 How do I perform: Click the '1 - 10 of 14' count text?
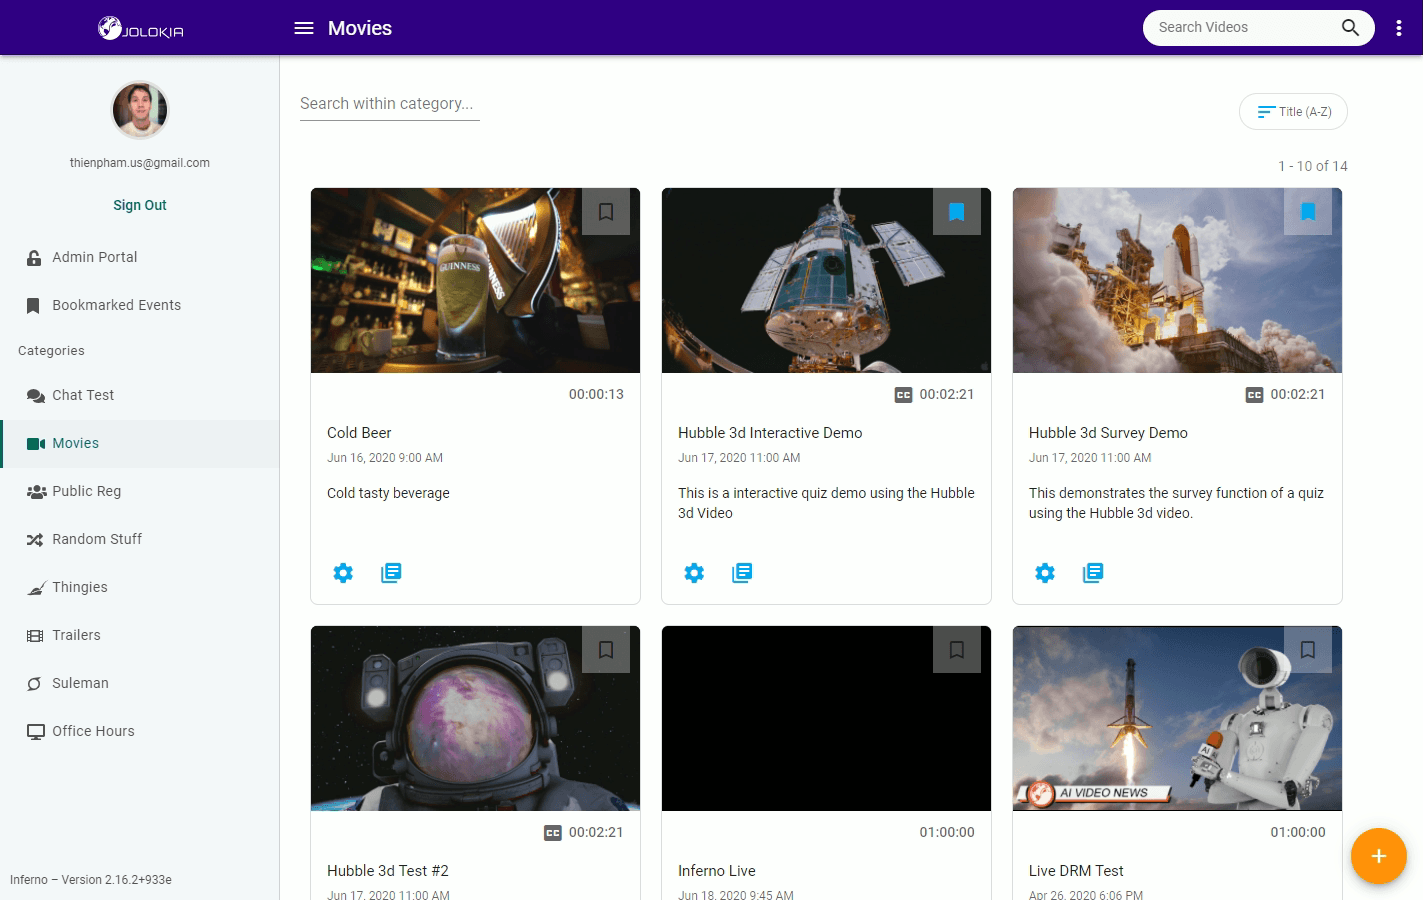coord(1313,166)
